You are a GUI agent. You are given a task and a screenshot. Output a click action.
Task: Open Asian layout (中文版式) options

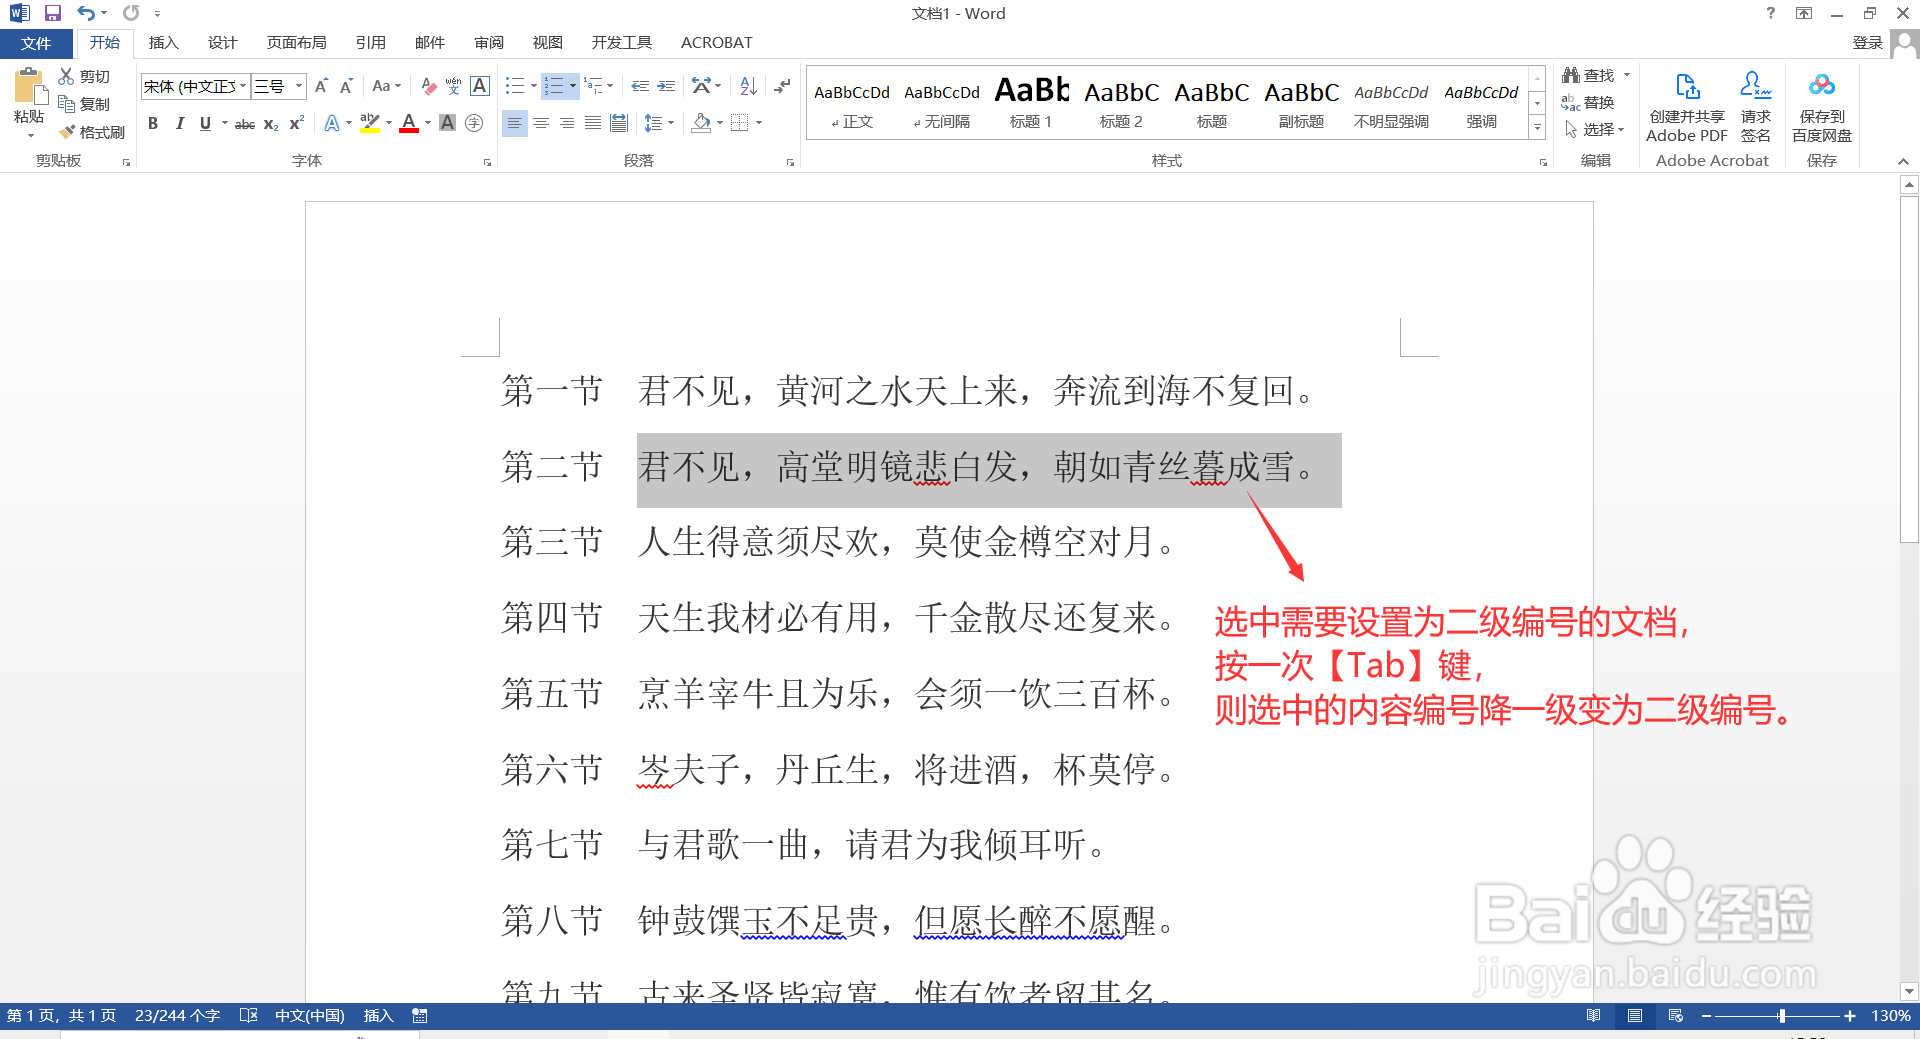706,86
